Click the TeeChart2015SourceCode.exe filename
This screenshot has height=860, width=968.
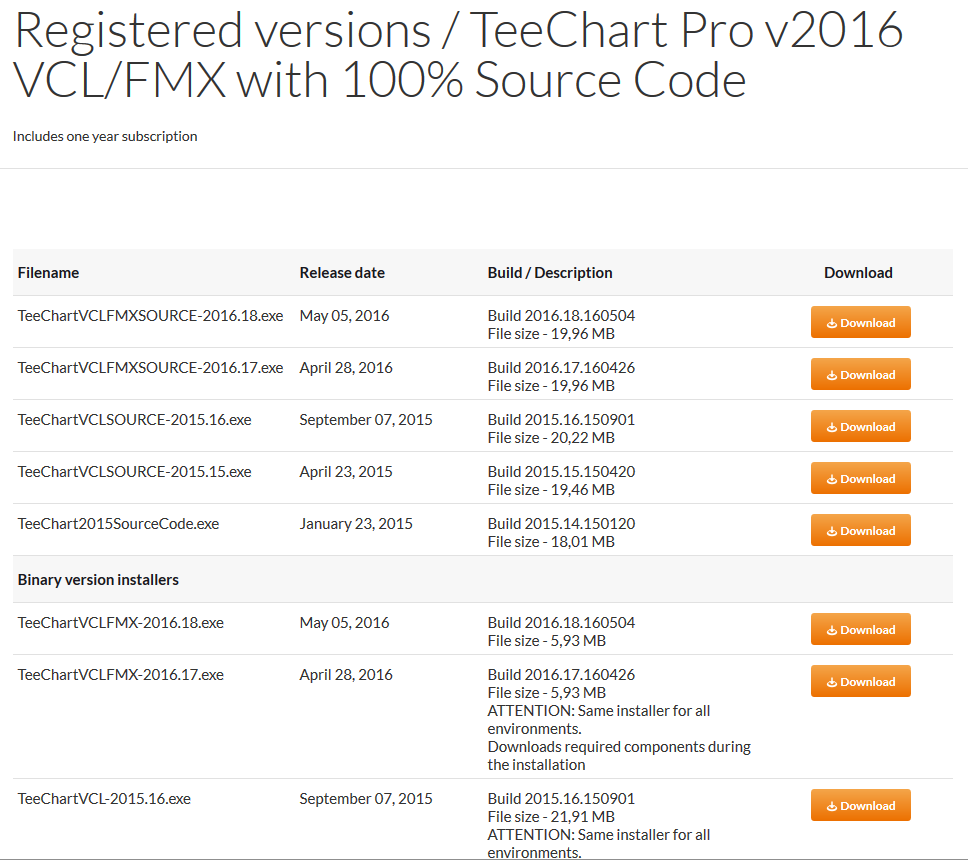tap(119, 524)
